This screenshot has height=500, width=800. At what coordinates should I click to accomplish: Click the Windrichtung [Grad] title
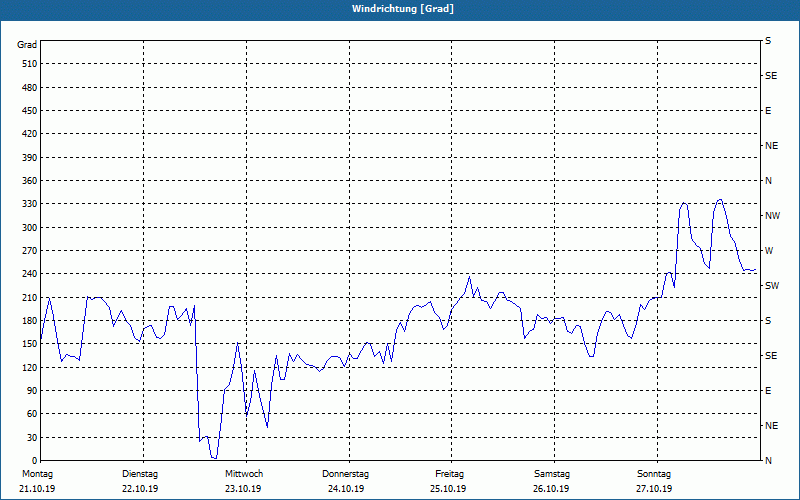coord(403,9)
